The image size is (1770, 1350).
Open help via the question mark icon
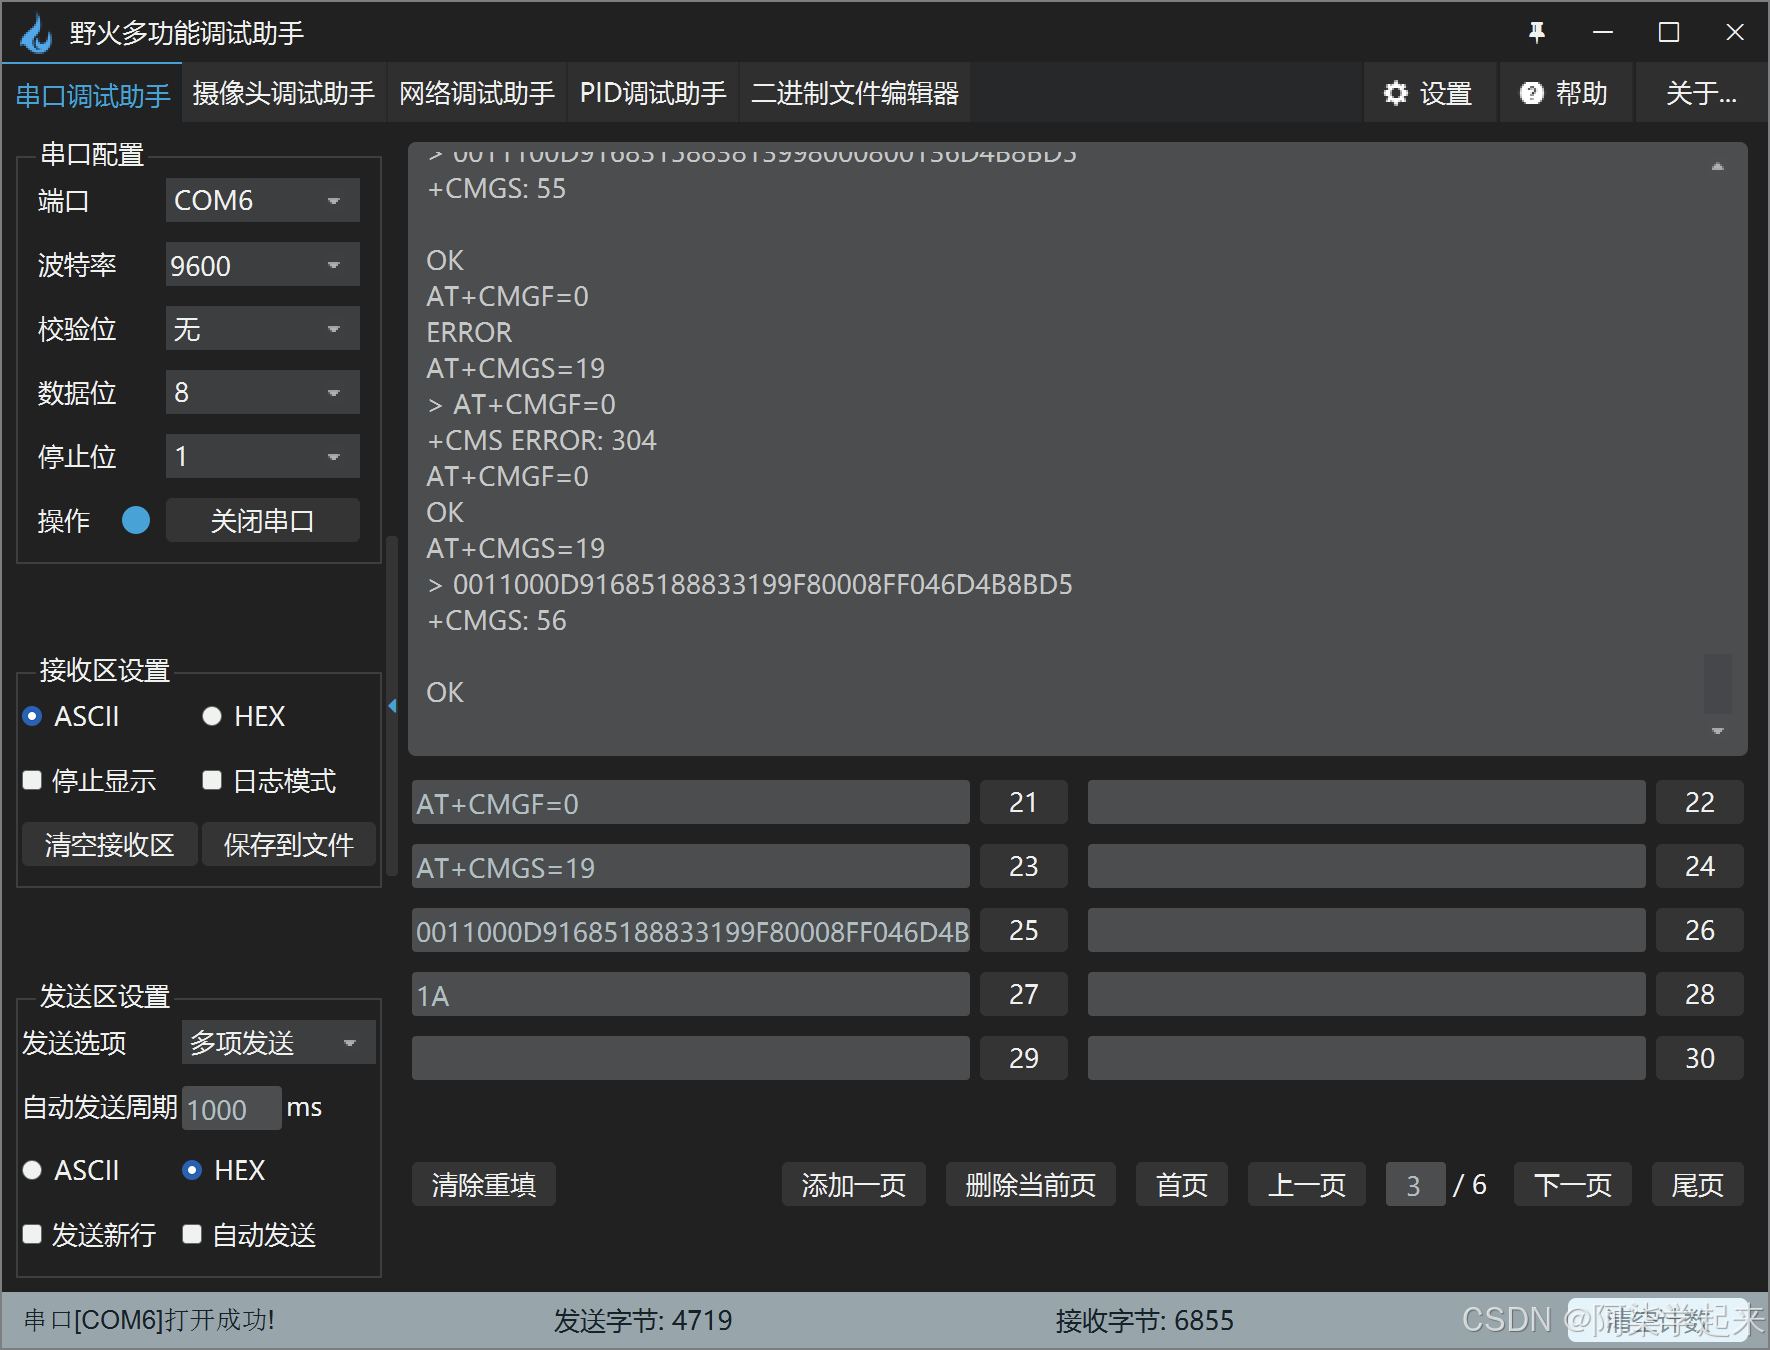pyautogui.click(x=1531, y=93)
